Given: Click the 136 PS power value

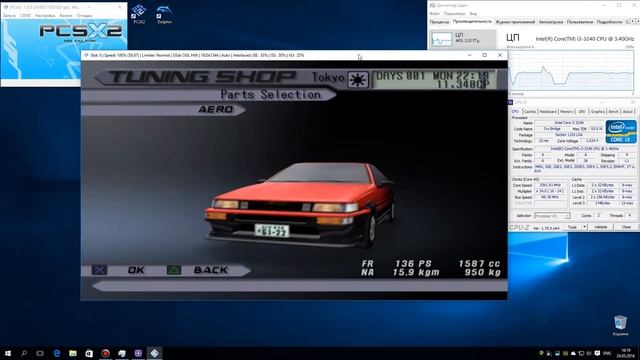Looking at the screenshot, I should [413, 264].
